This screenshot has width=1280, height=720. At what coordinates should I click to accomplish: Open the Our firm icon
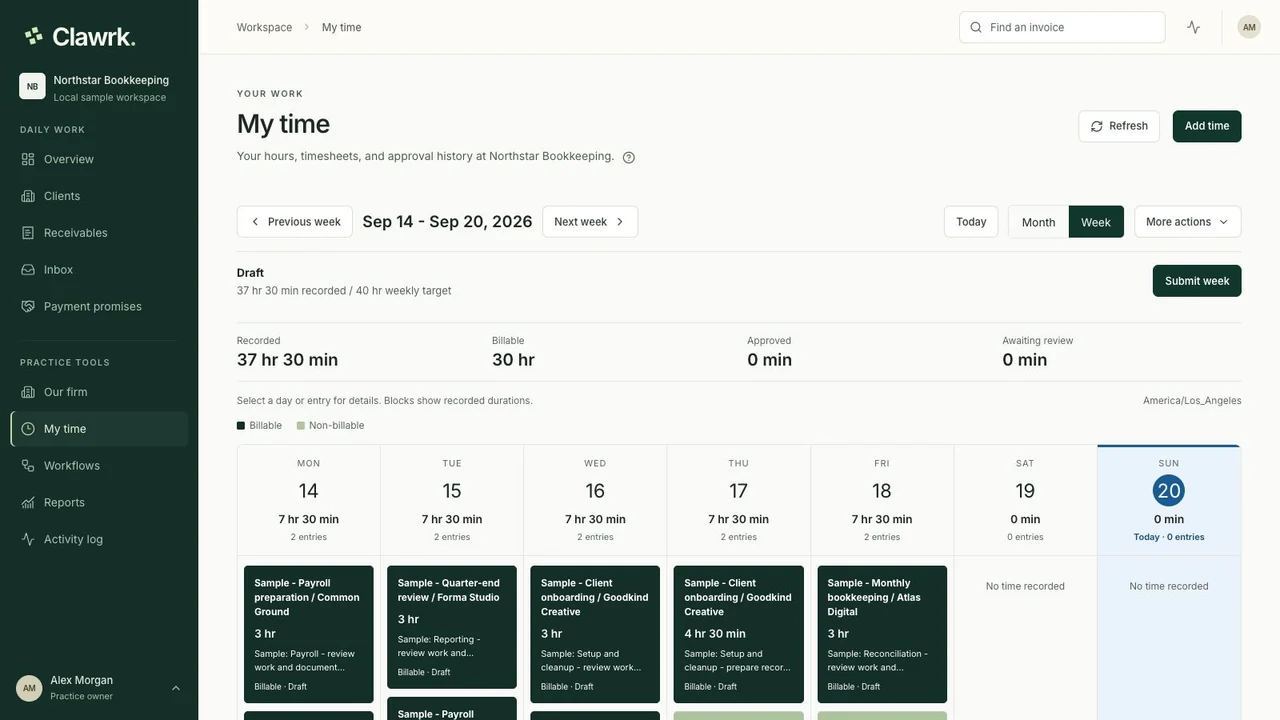(x=28, y=392)
